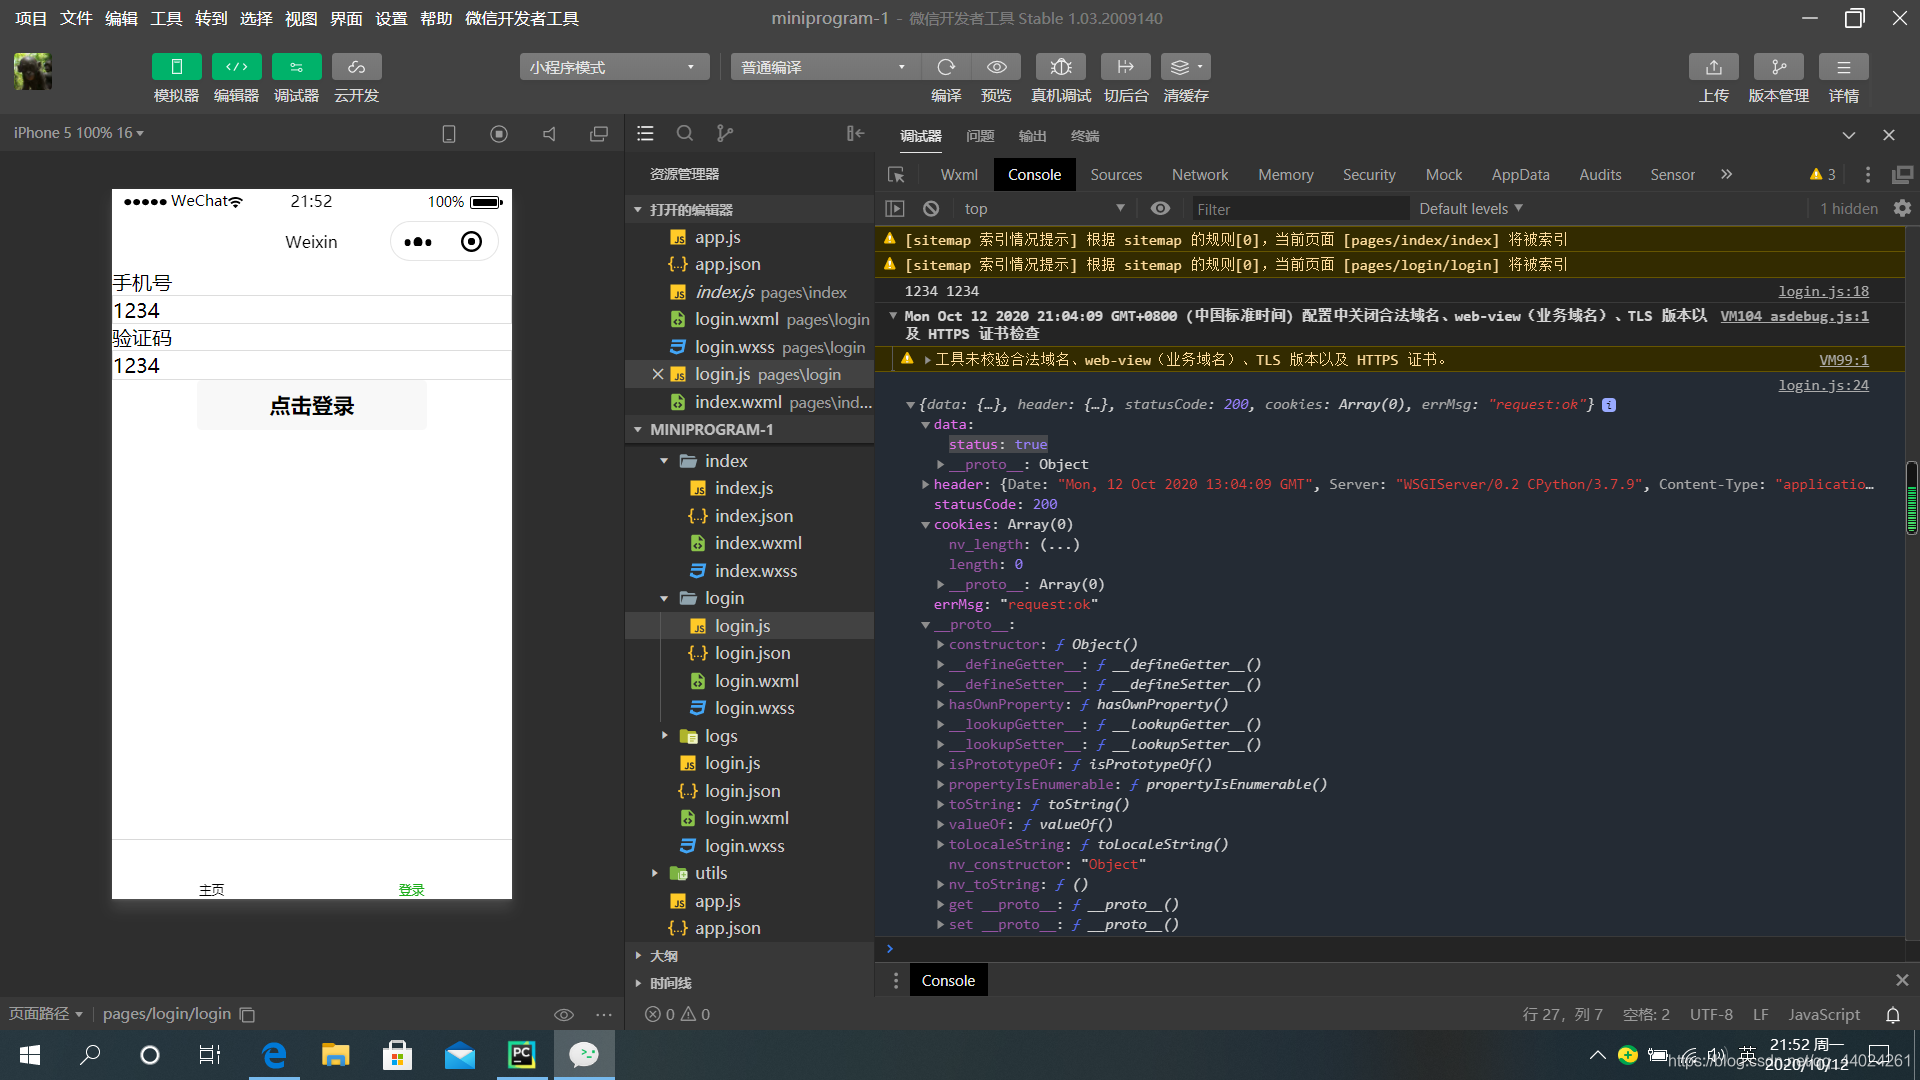Screen dimensions: 1920x1080
Task: Collapse the file explorer sidebar icon
Action: pyautogui.click(x=855, y=133)
